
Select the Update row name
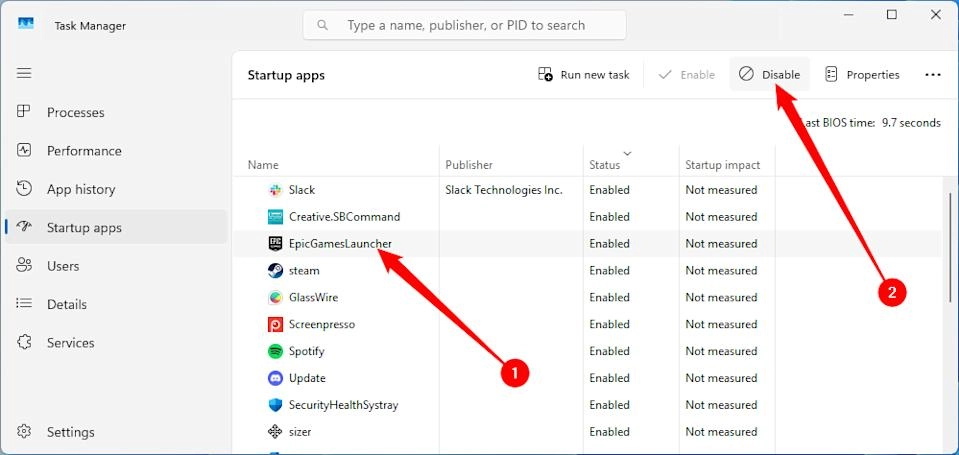click(x=307, y=378)
